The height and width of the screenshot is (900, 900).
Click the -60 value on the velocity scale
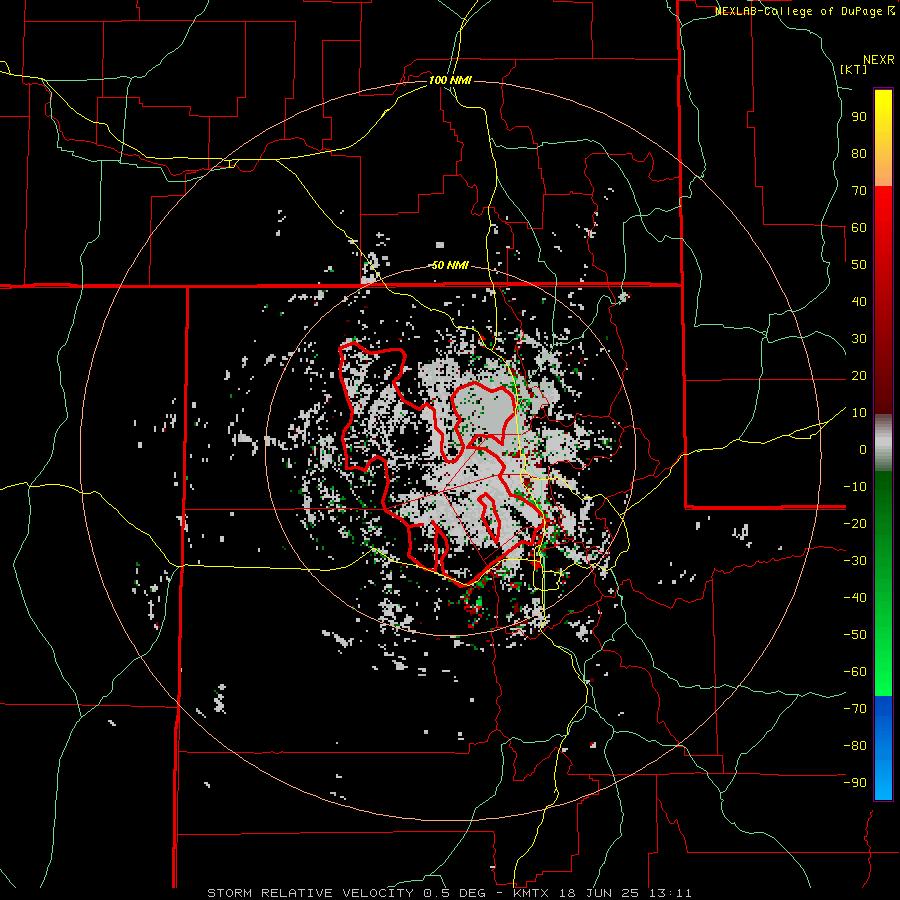pos(855,672)
